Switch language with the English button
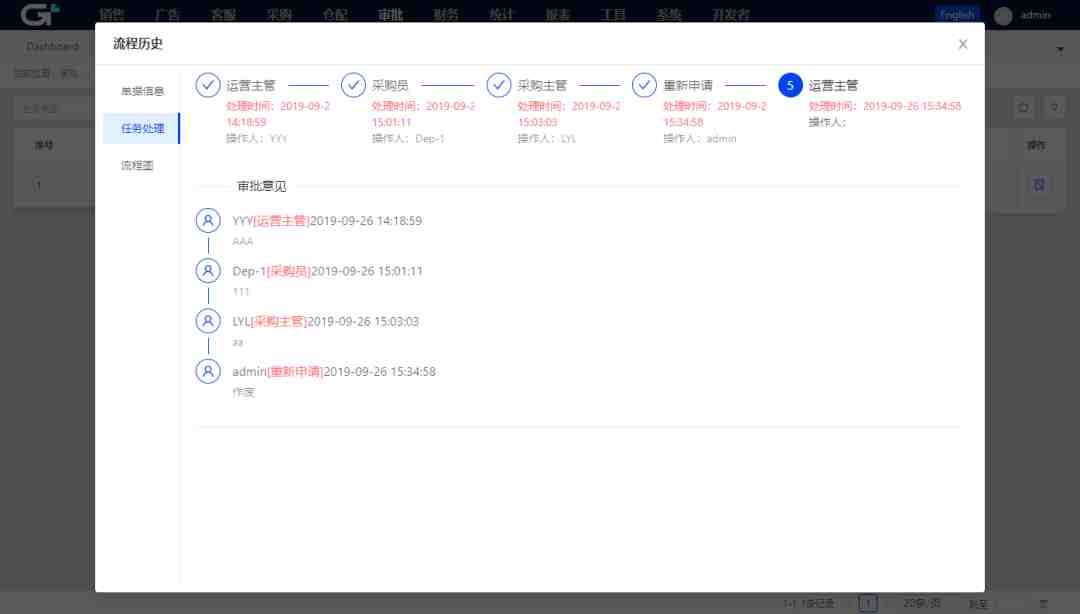 tap(957, 15)
